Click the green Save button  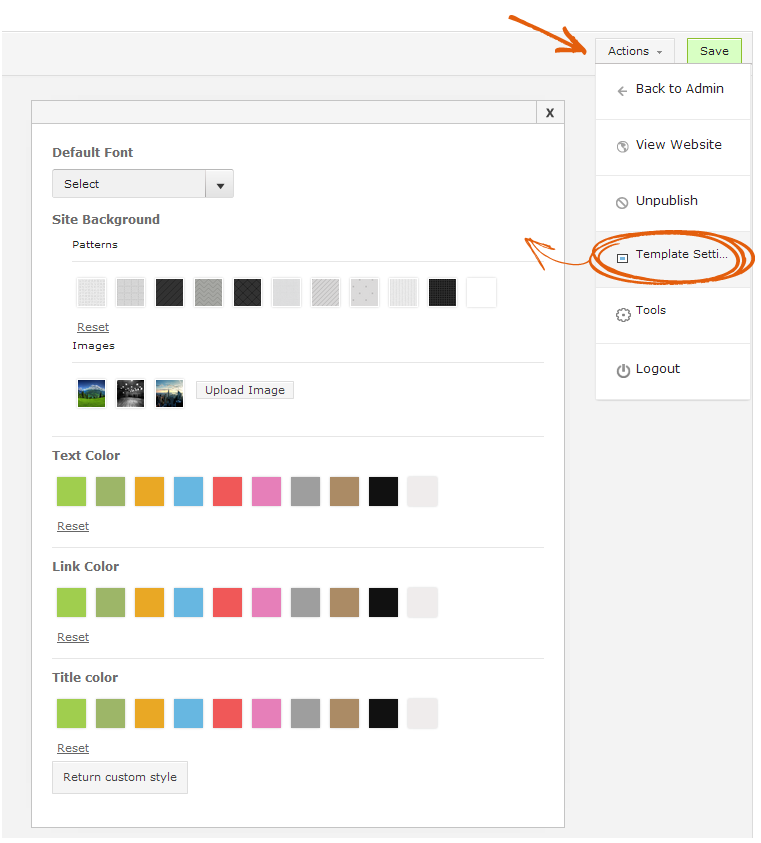714,51
